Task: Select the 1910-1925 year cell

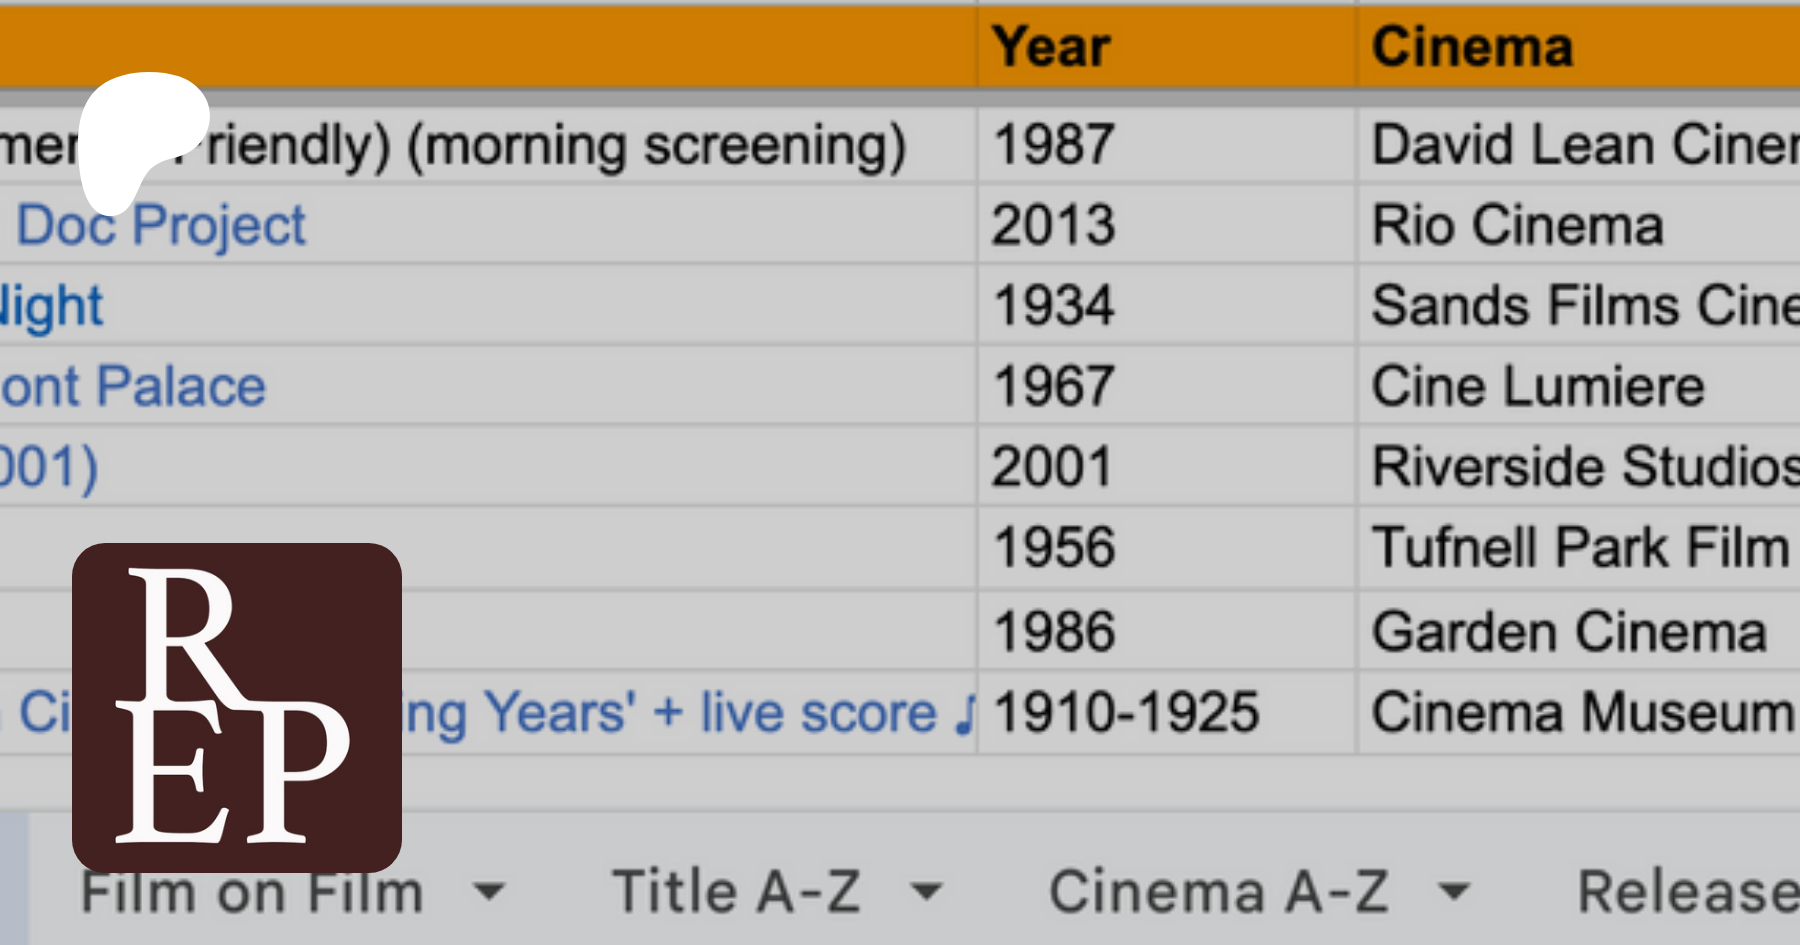Action: 1126,713
